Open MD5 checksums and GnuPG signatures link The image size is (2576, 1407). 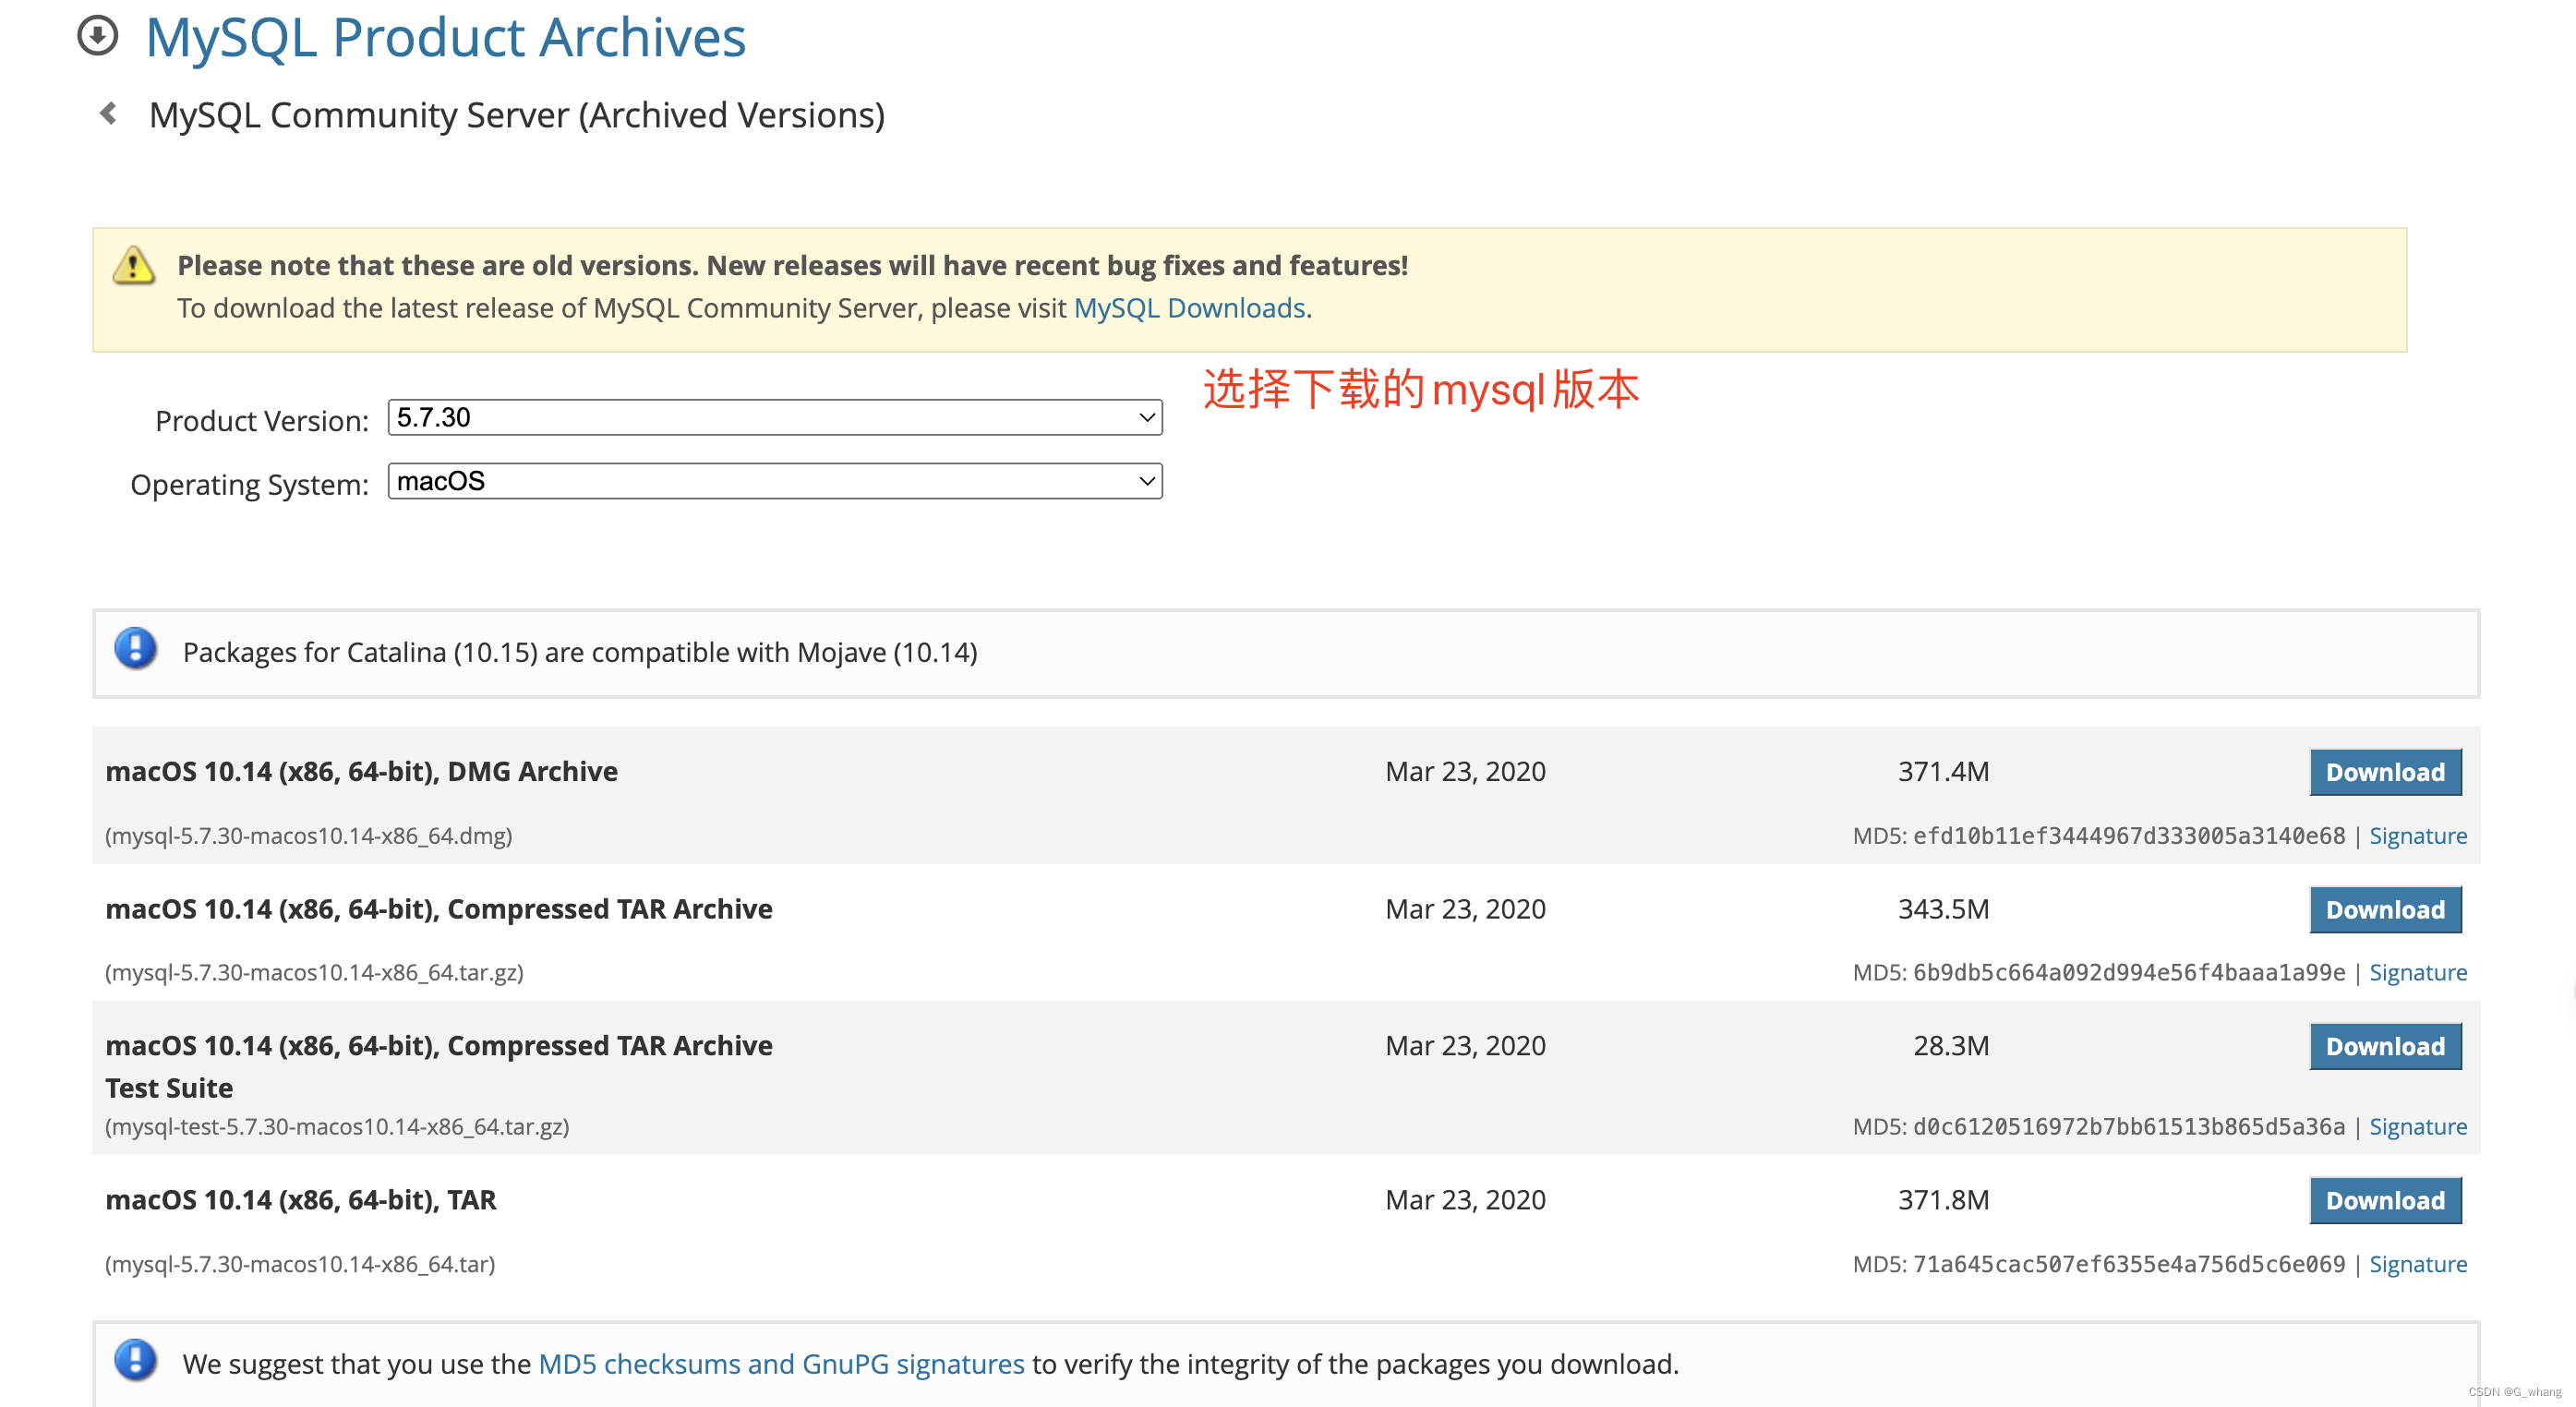781,1364
